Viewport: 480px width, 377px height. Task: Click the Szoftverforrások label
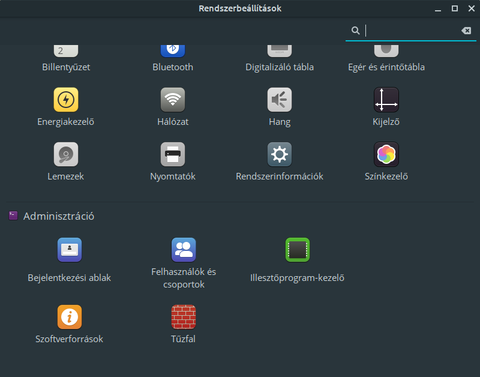[69, 339]
